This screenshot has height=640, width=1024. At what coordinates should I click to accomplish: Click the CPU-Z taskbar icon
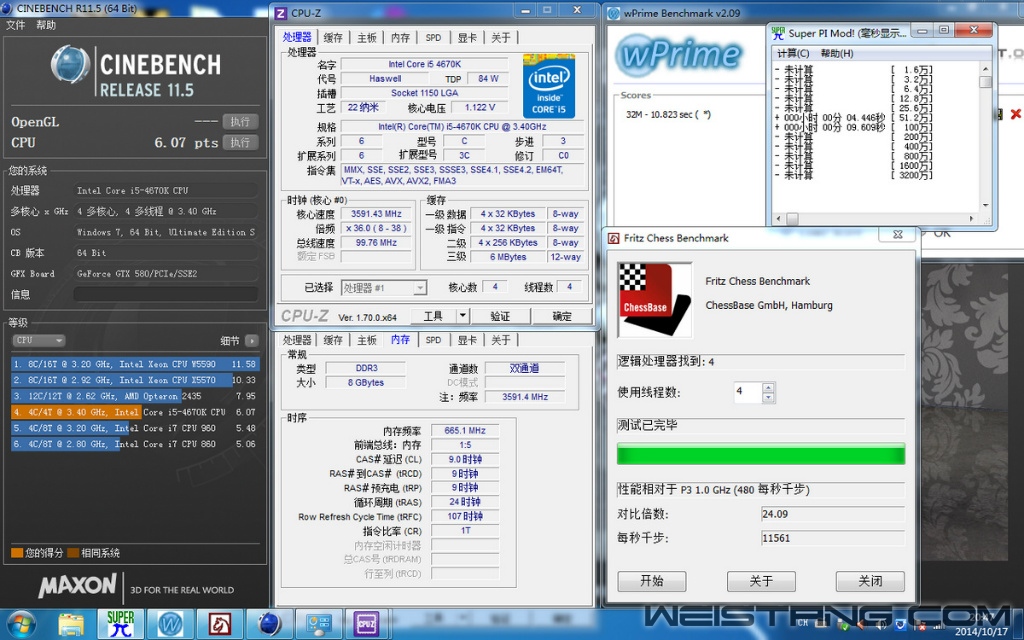click(367, 623)
